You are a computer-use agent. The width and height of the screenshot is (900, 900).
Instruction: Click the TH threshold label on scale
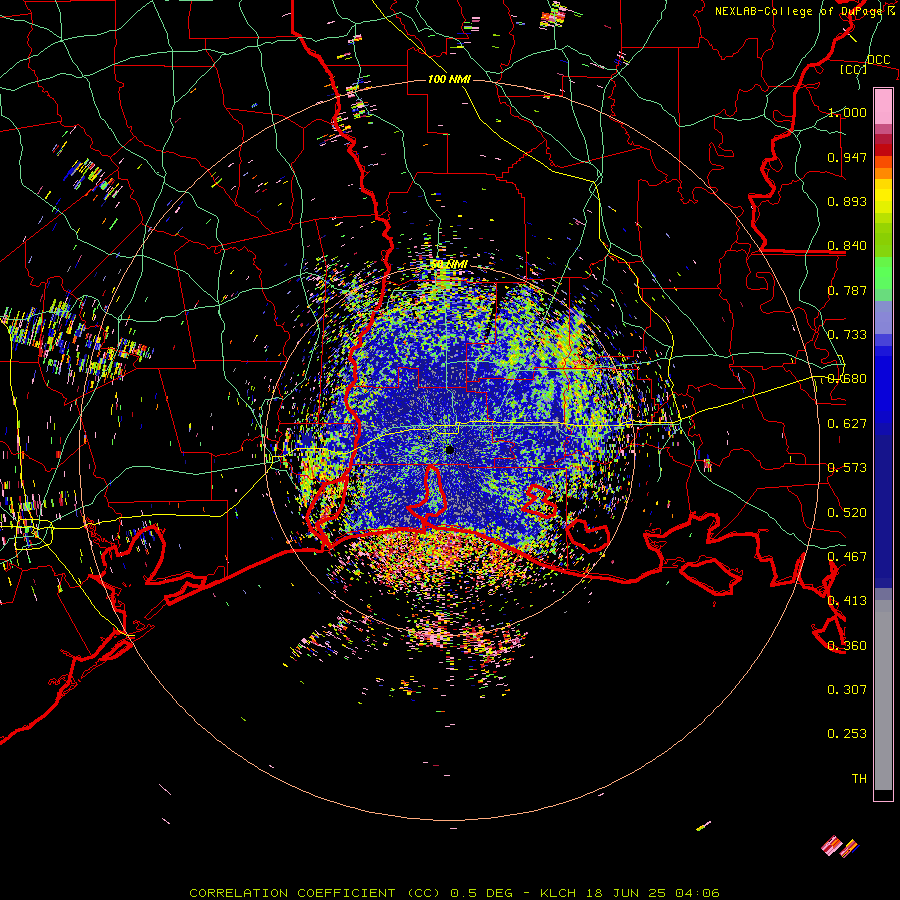(x=859, y=779)
